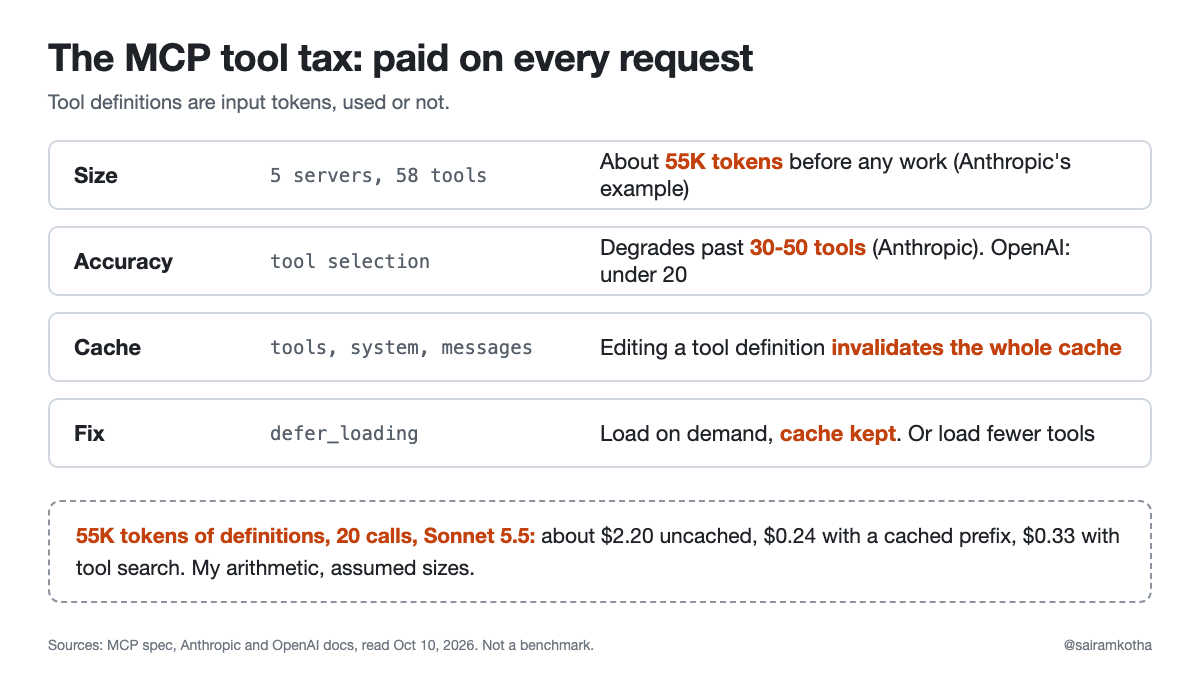Click the subtitle 'Tool definitions are input tokens, used or not.'

(x=249, y=103)
